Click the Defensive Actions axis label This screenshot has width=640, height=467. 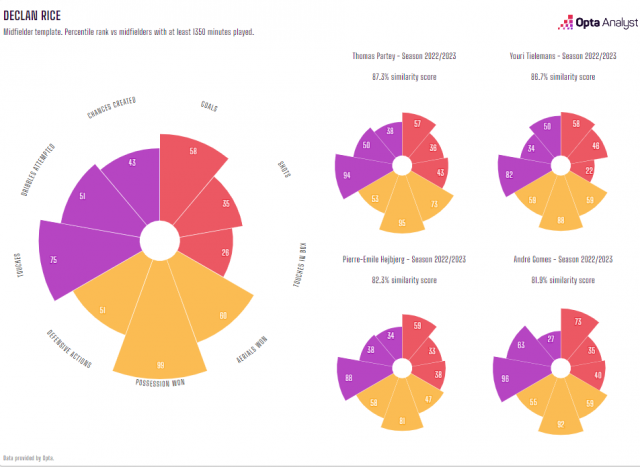pyautogui.click(x=69, y=349)
